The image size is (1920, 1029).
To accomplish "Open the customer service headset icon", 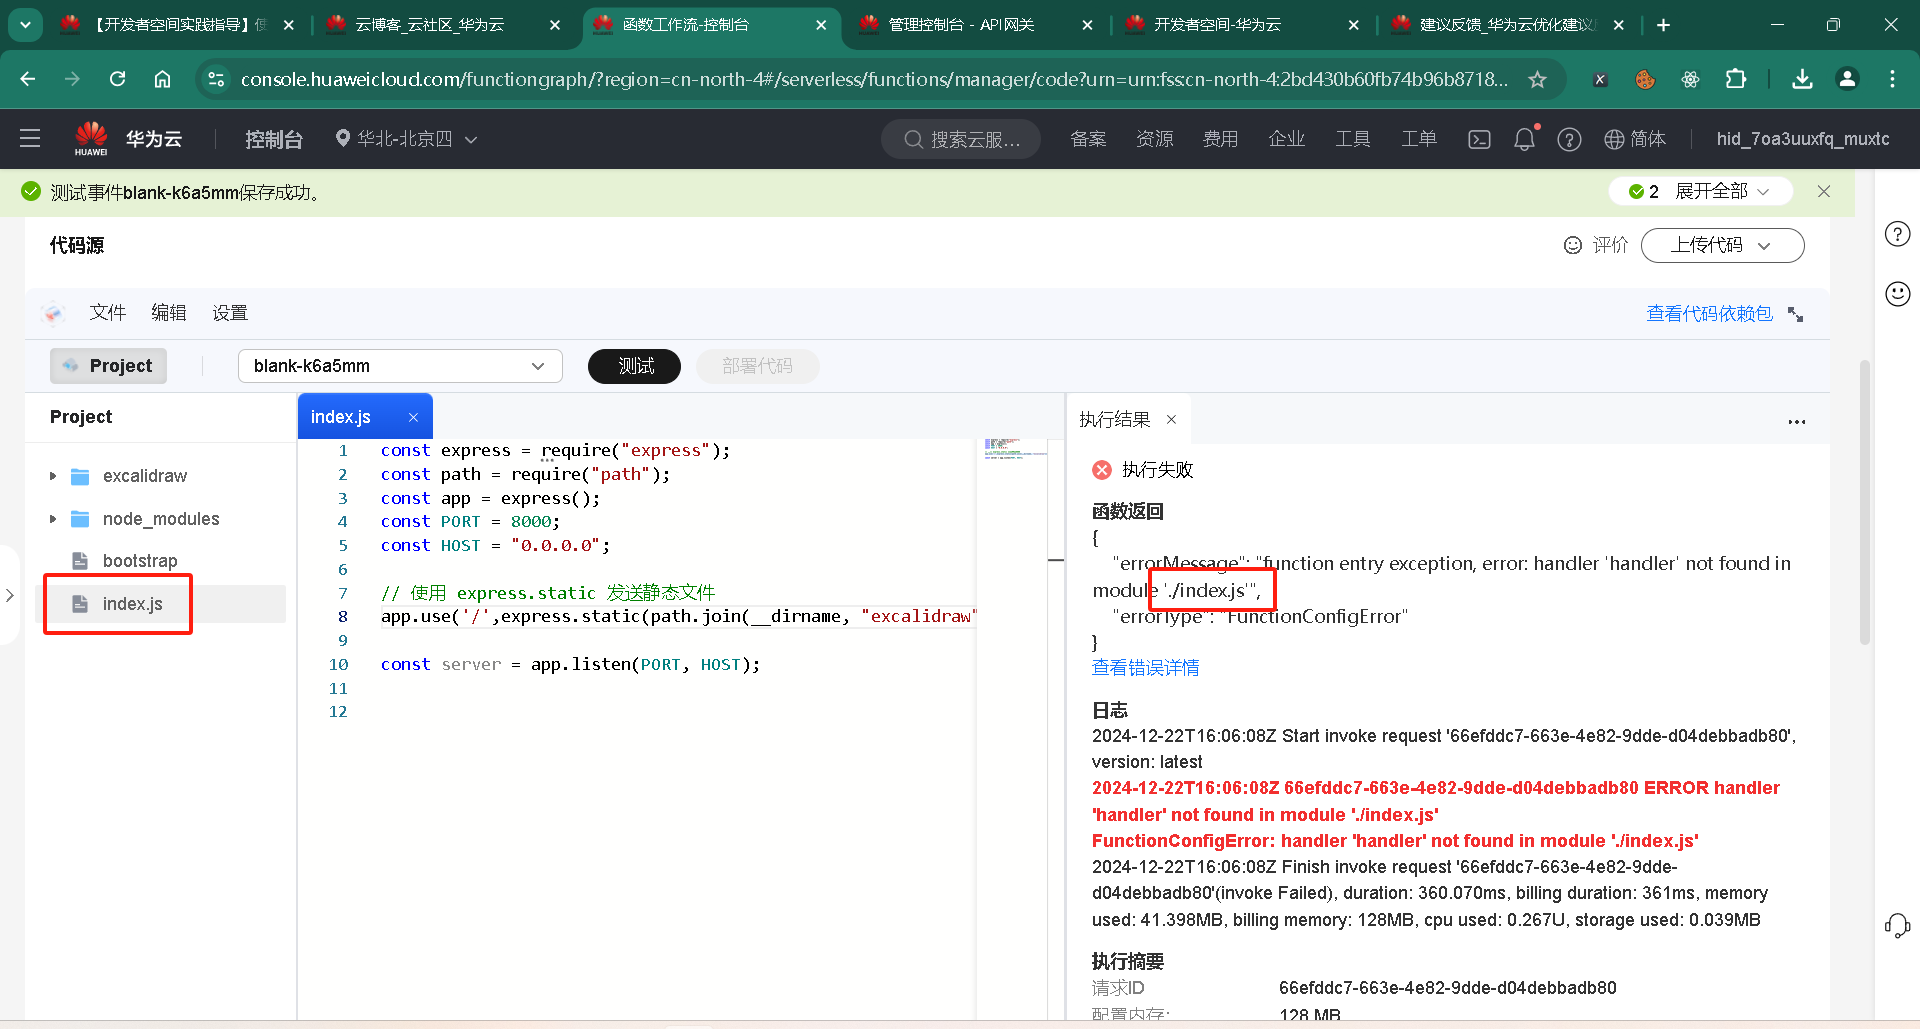I will point(1897,926).
